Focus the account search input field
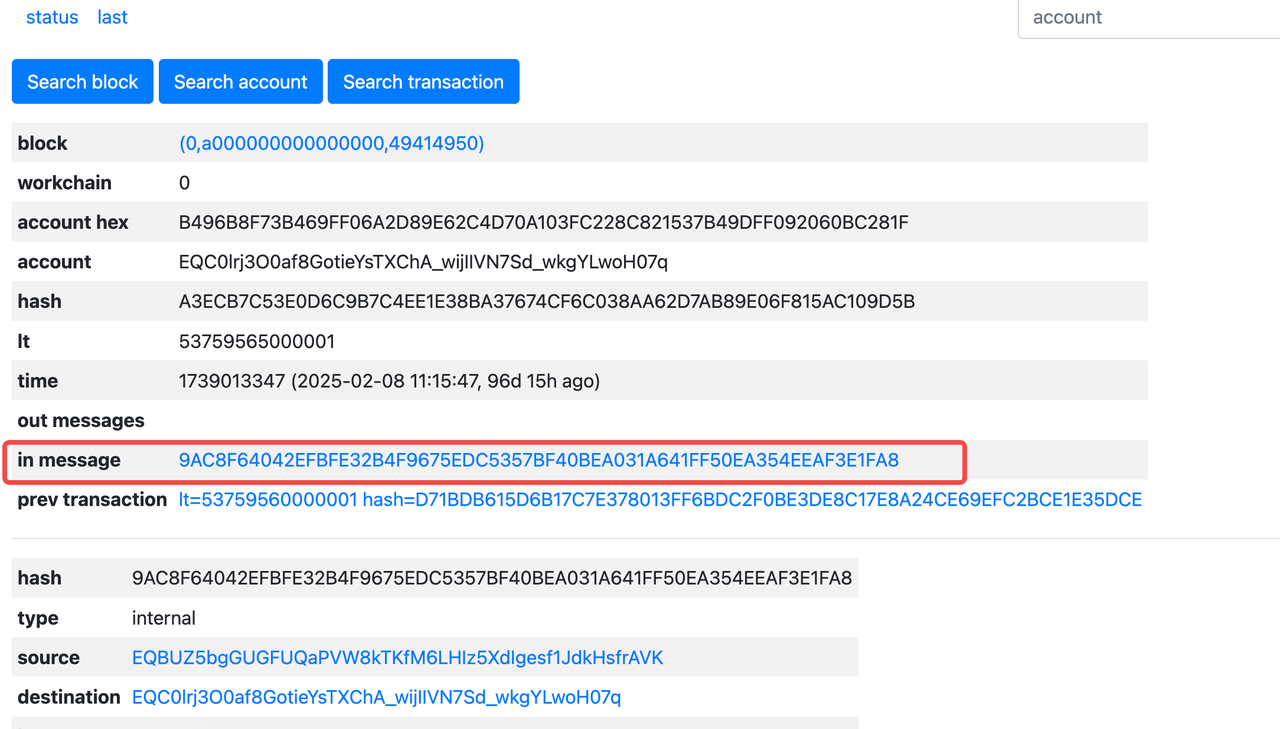Image resolution: width=1280 pixels, height=729 pixels. pos(1148,18)
